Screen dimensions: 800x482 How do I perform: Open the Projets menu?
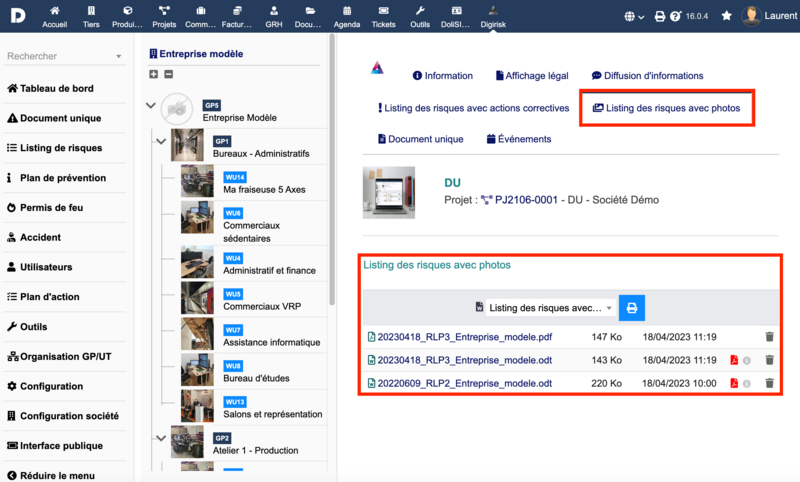coord(164,16)
